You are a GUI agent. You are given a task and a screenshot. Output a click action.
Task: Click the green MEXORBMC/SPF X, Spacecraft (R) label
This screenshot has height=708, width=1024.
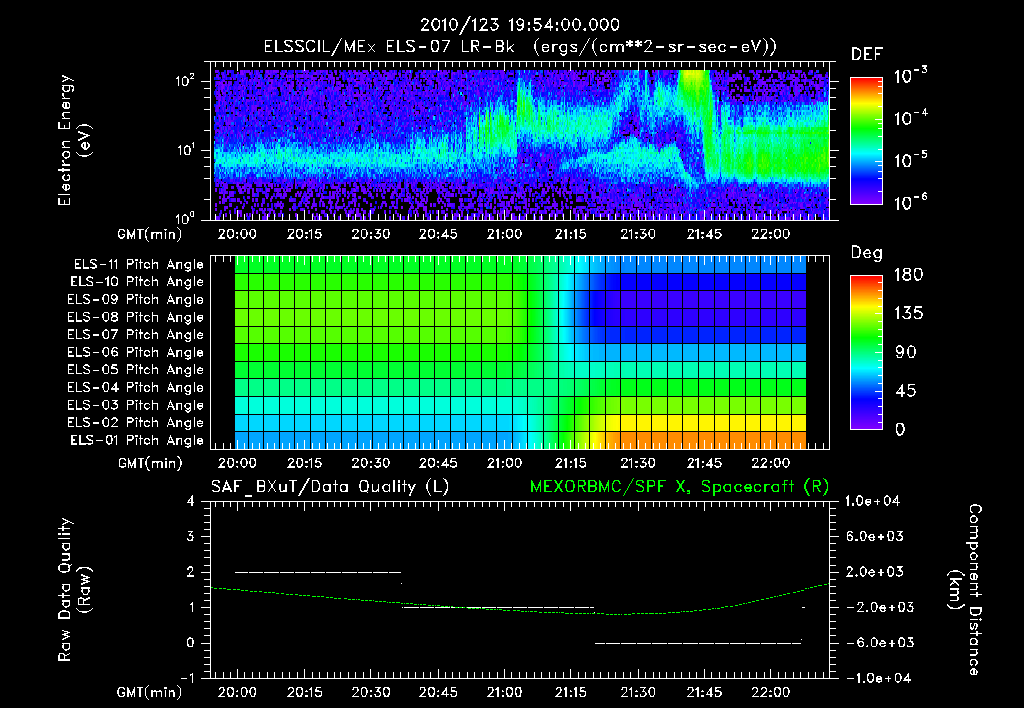click(x=679, y=487)
